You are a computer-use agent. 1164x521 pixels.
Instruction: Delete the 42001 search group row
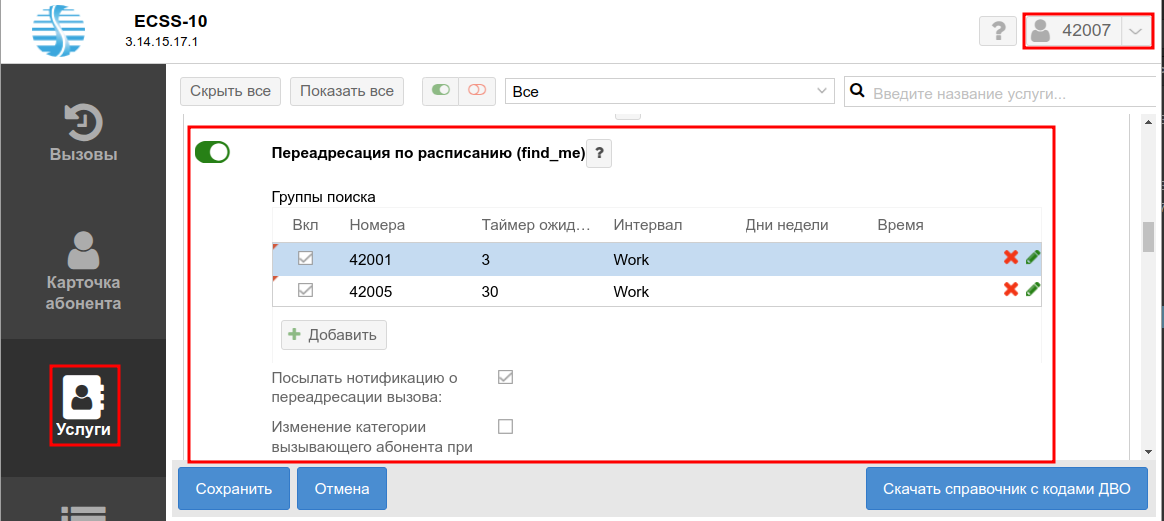[x=1011, y=258]
